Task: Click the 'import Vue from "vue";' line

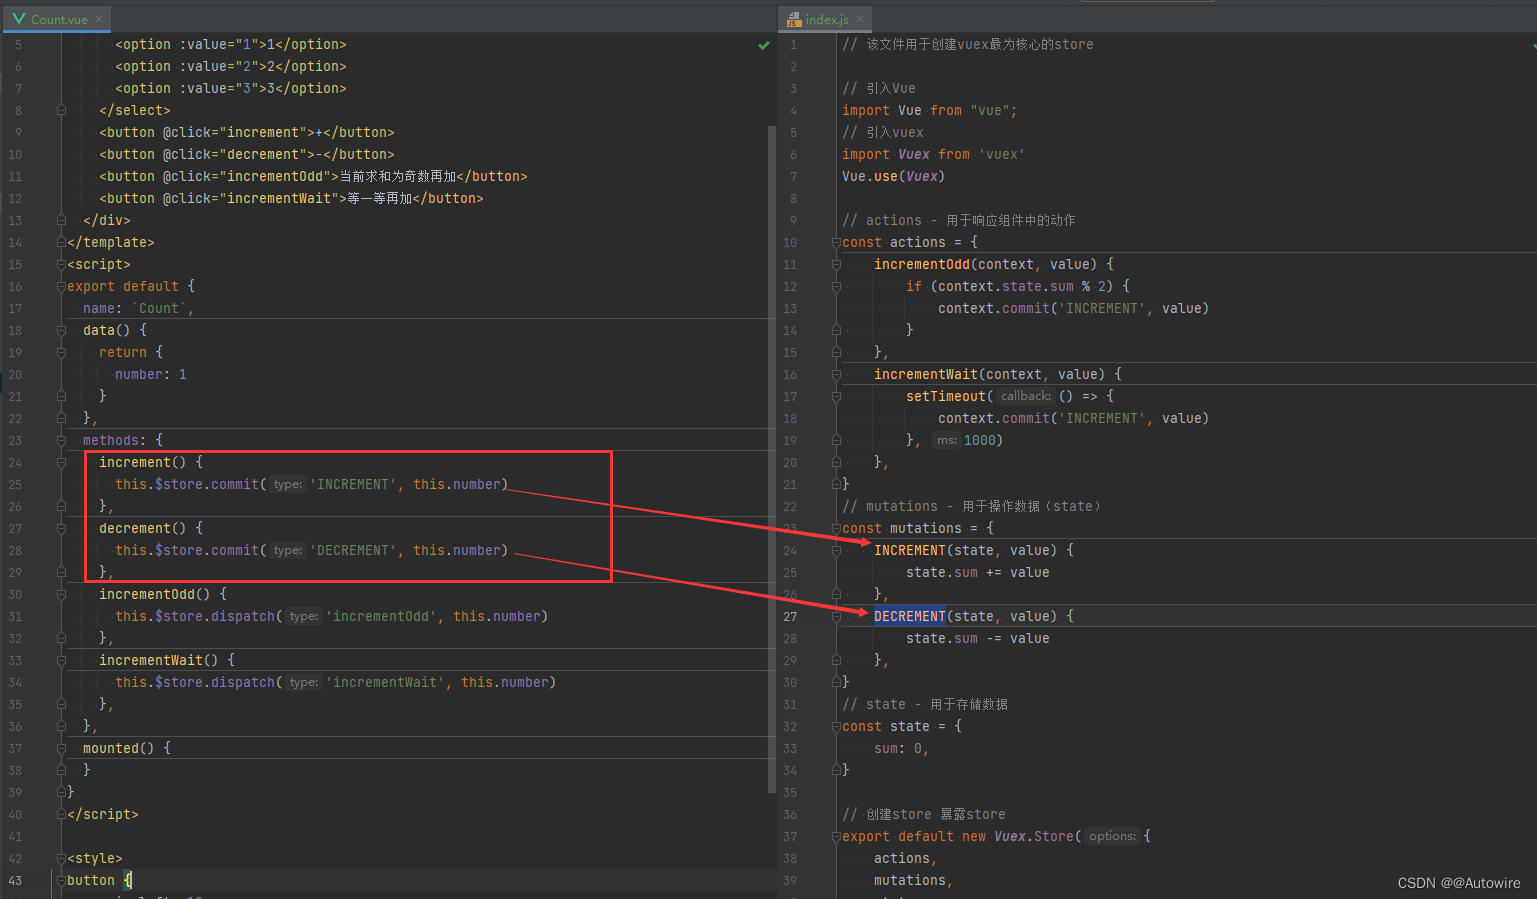Action: [930, 110]
